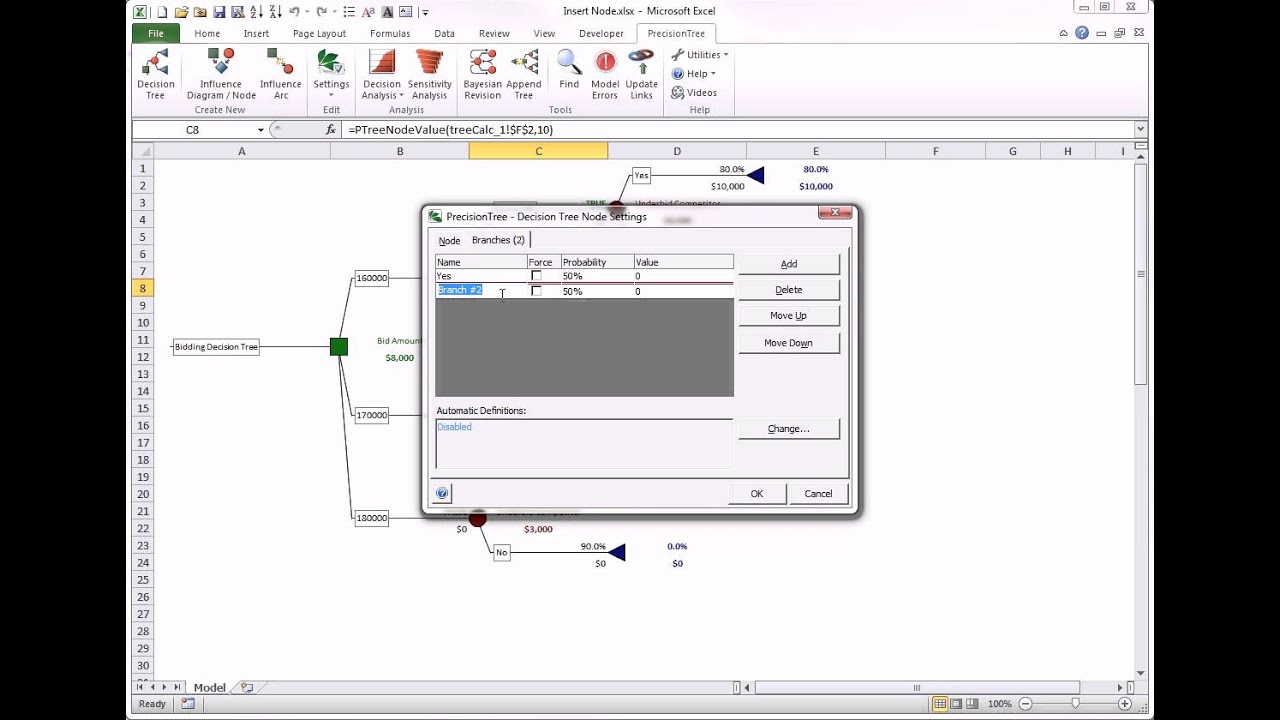1280x720 pixels.
Task: Expand the formula bar
Action: [x=1140, y=130]
